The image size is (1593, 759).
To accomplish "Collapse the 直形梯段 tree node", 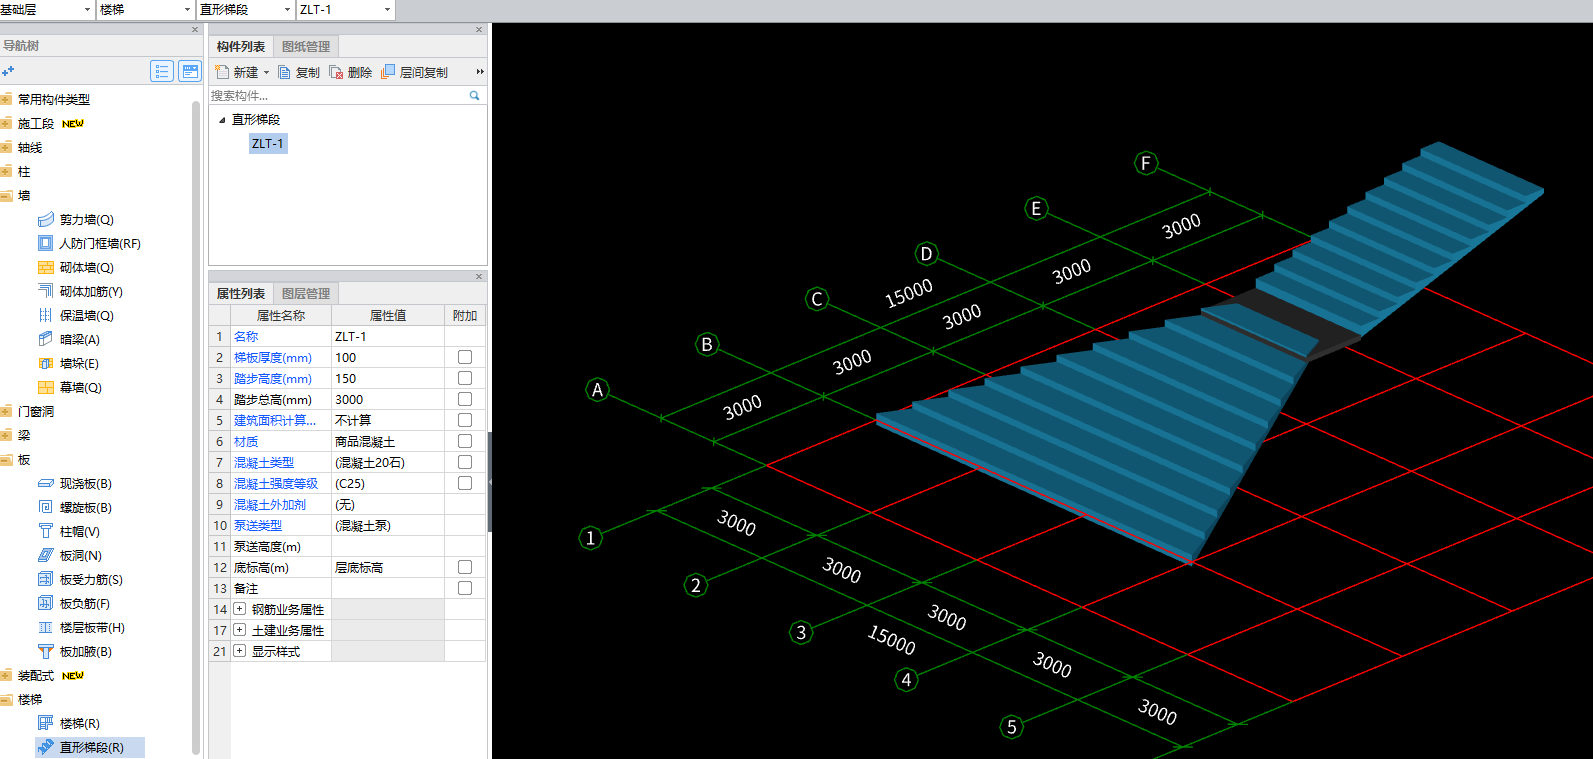I will tap(222, 120).
